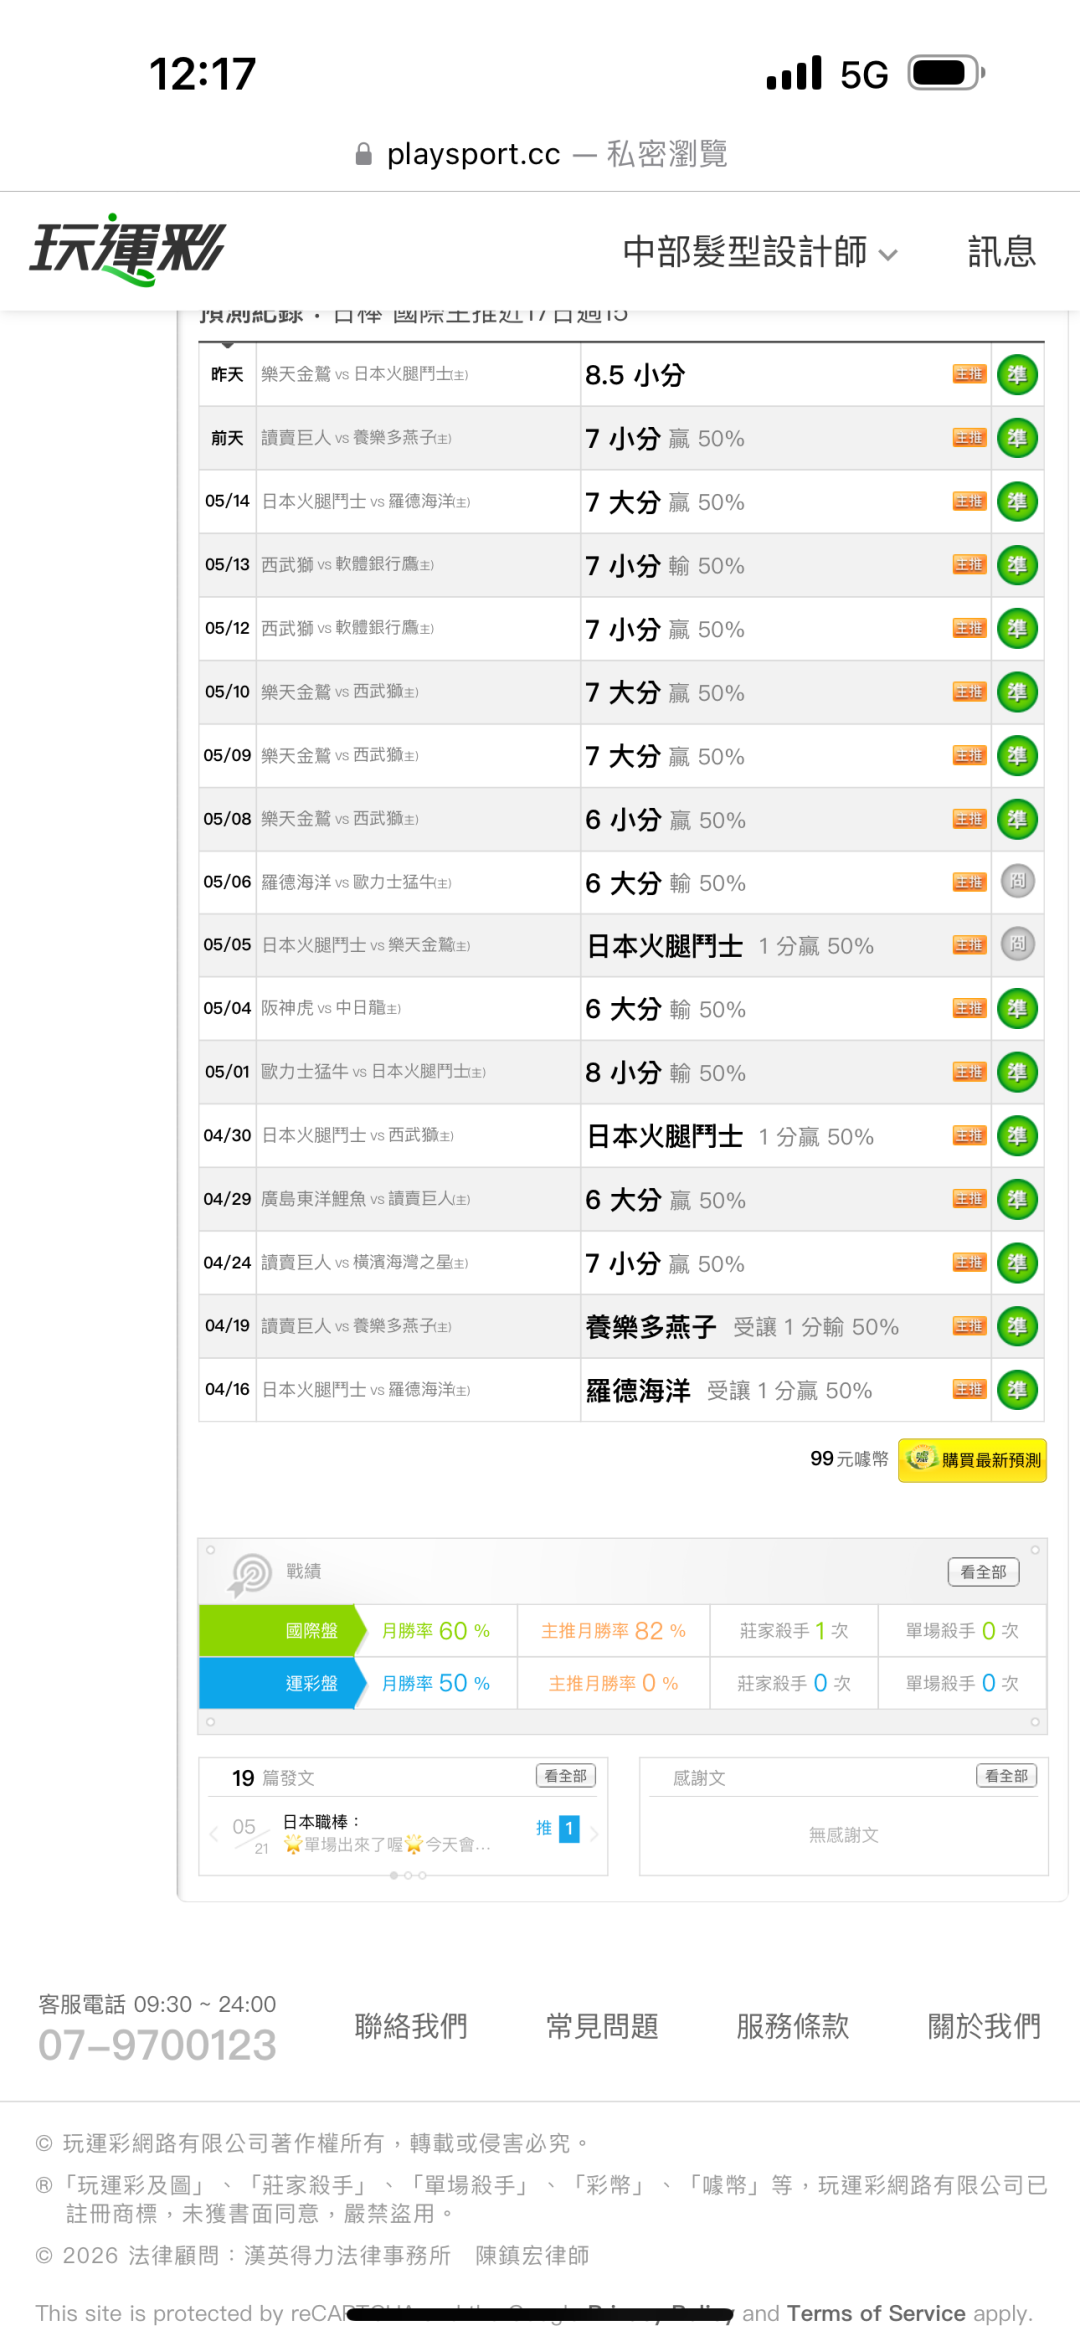The height and width of the screenshot is (2341, 1080).
Task: Click 購買最新預測 yellow button
Action: pyautogui.click(x=972, y=1460)
